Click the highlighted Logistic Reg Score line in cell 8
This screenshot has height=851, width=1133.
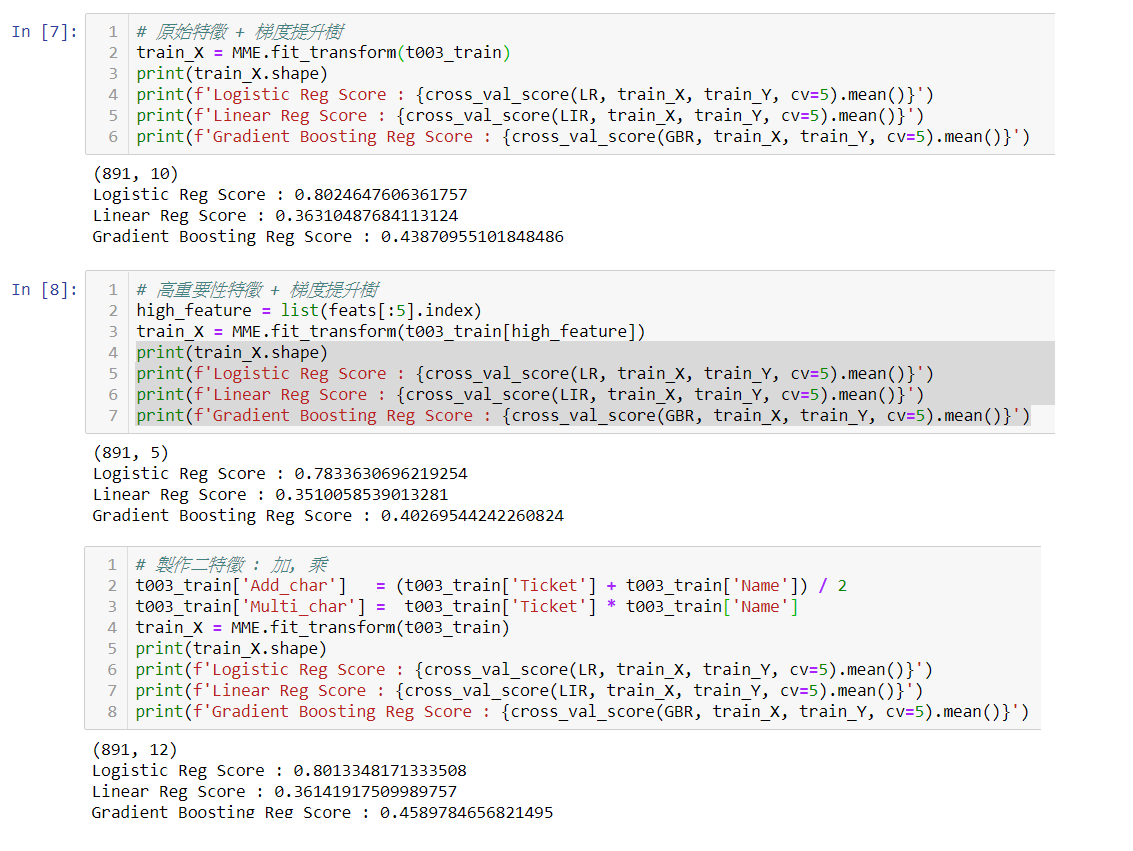535,373
